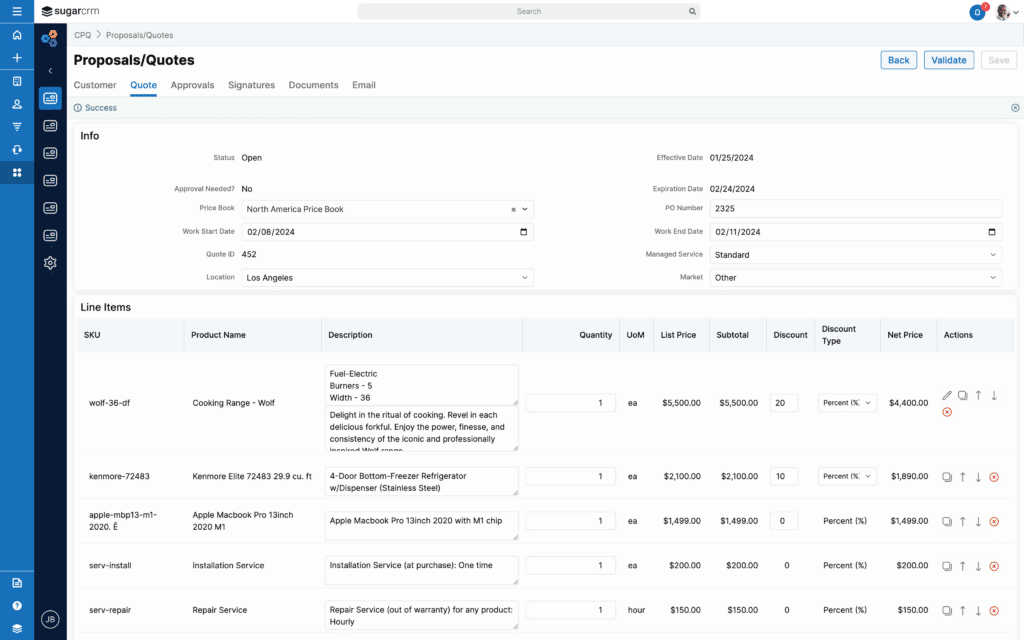Click the PO Number field containing 2325
The width and height of the screenshot is (1024, 640).
click(856, 208)
